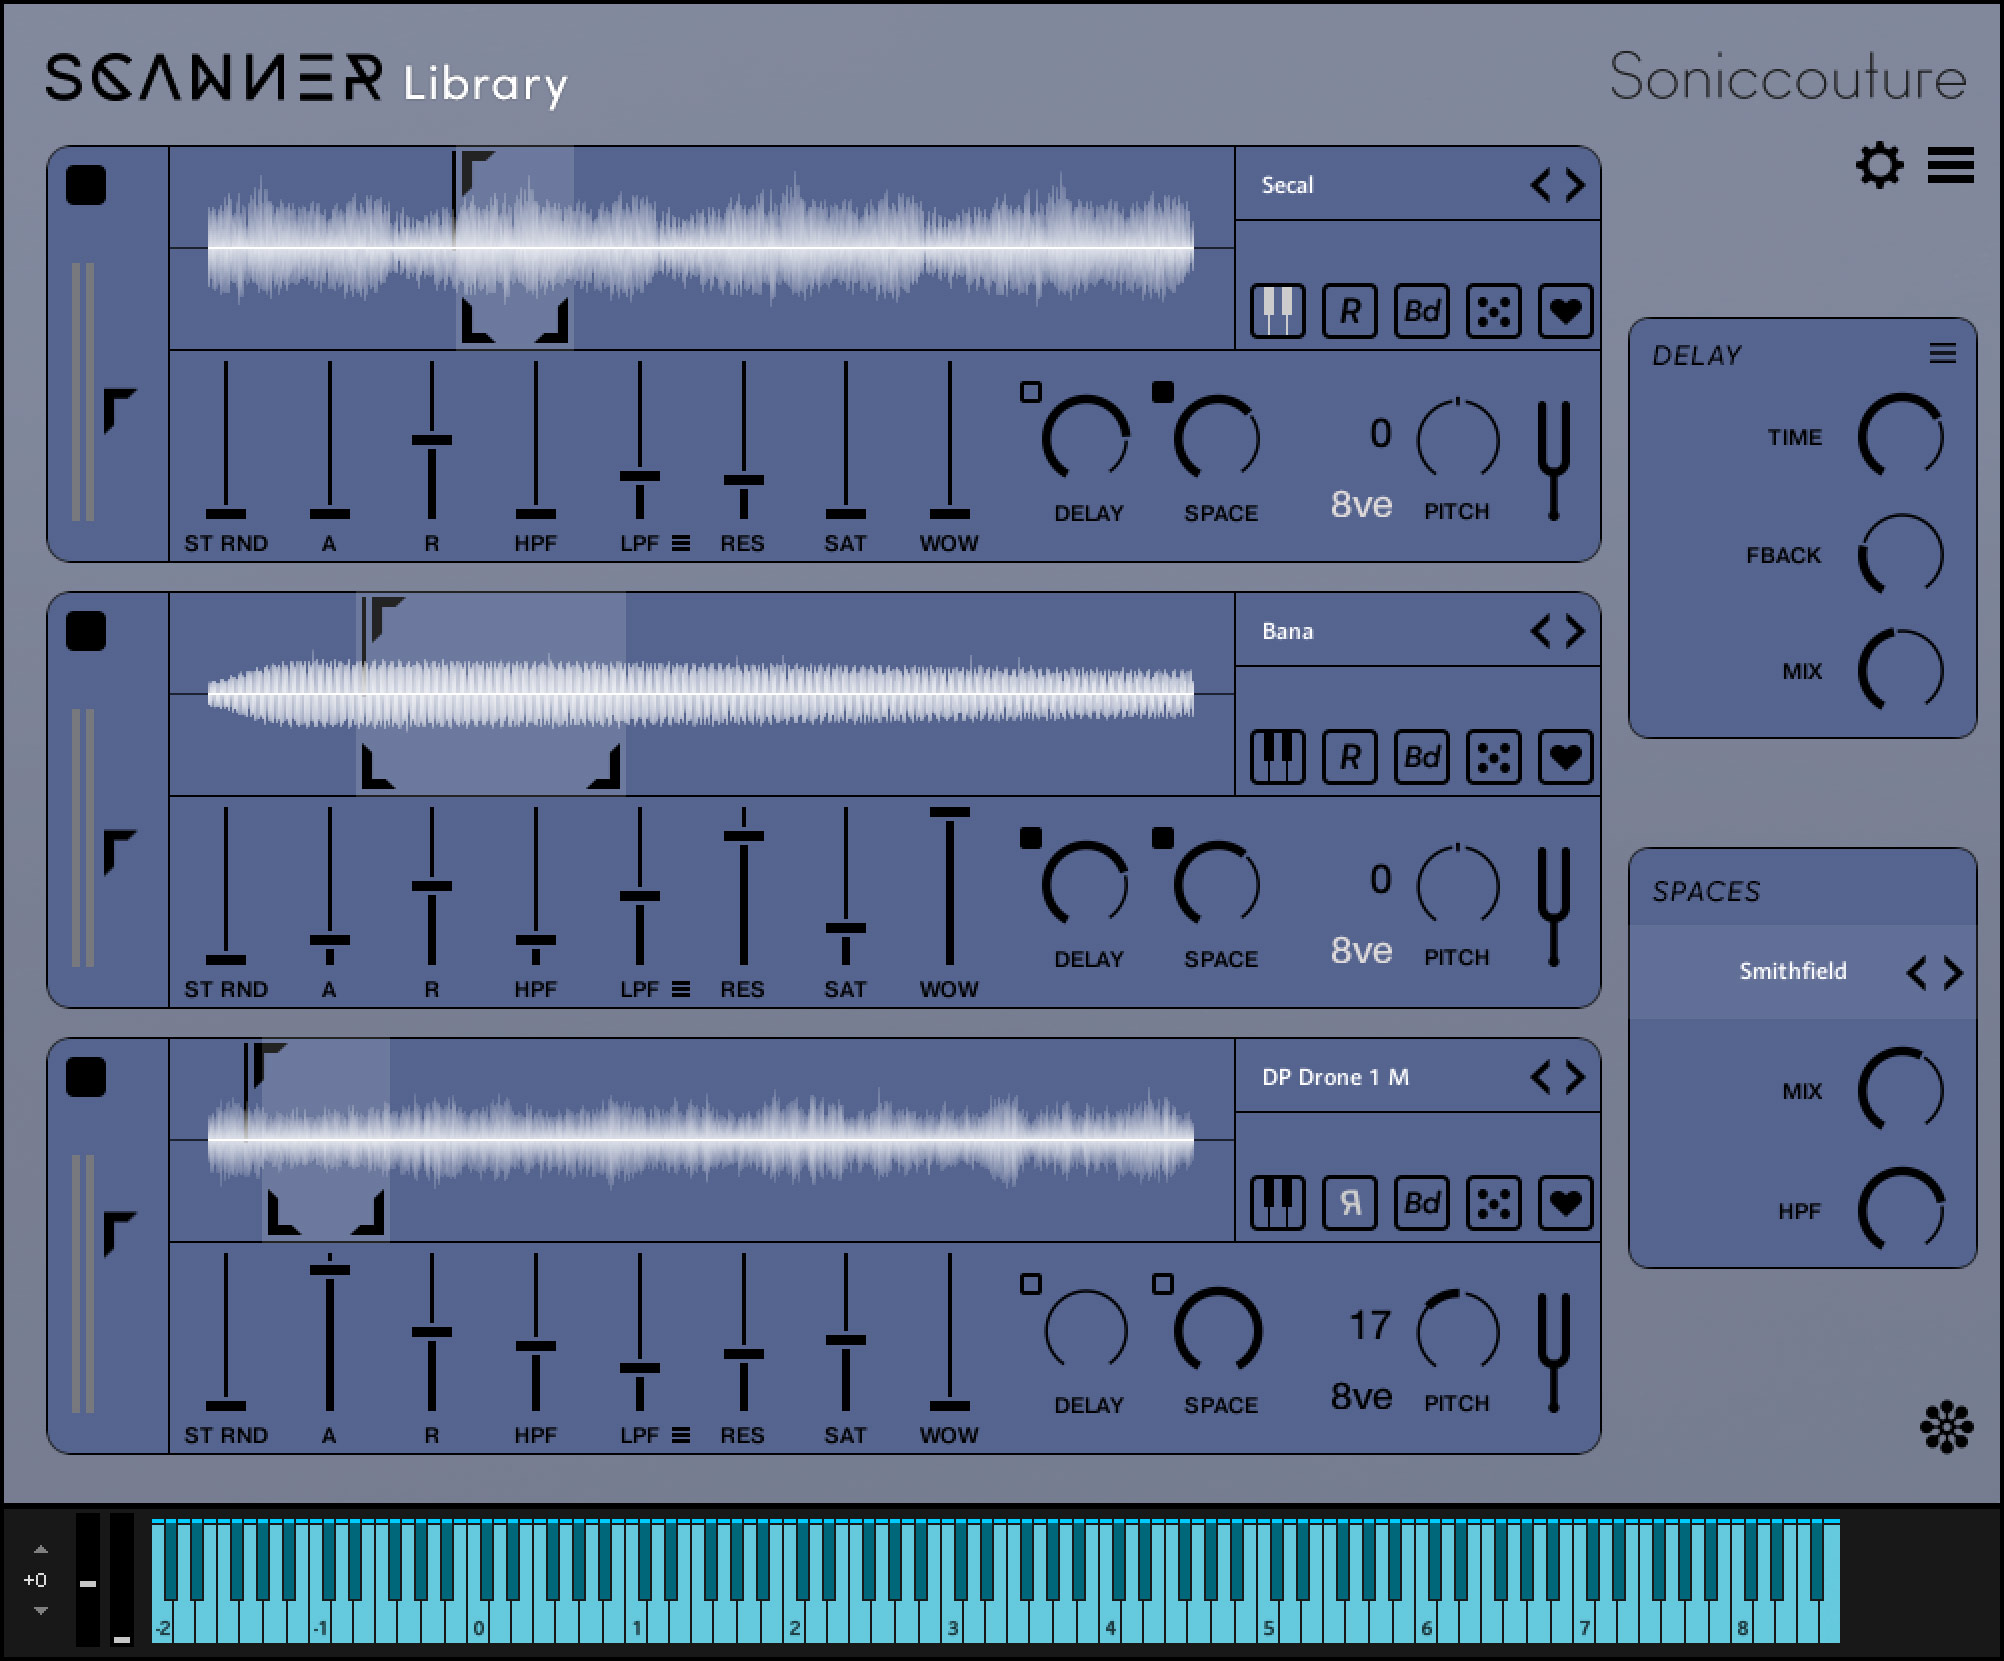Click the 8ve label on Secal layer
Image resolution: width=2004 pixels, height=1661 pixels.
tap(1361, 505)
